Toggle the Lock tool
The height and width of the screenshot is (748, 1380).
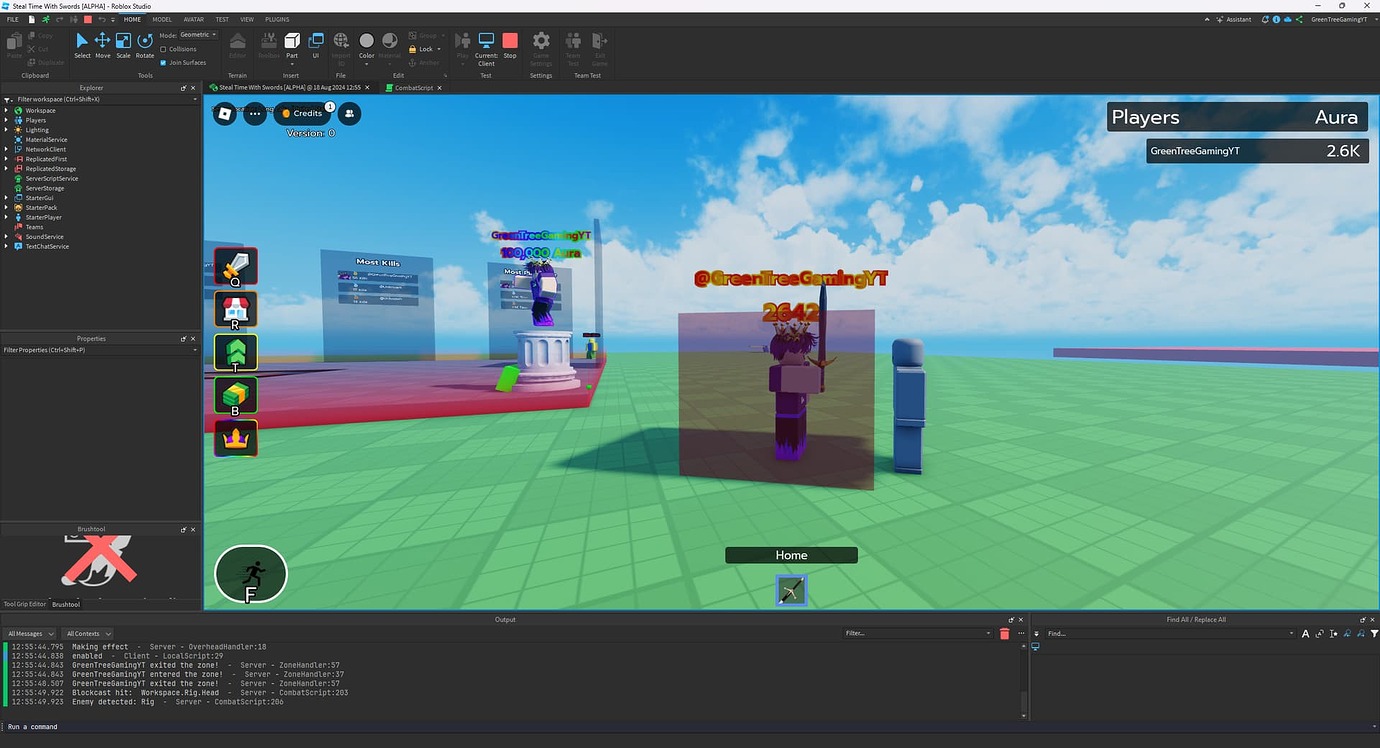click(421, 48)
